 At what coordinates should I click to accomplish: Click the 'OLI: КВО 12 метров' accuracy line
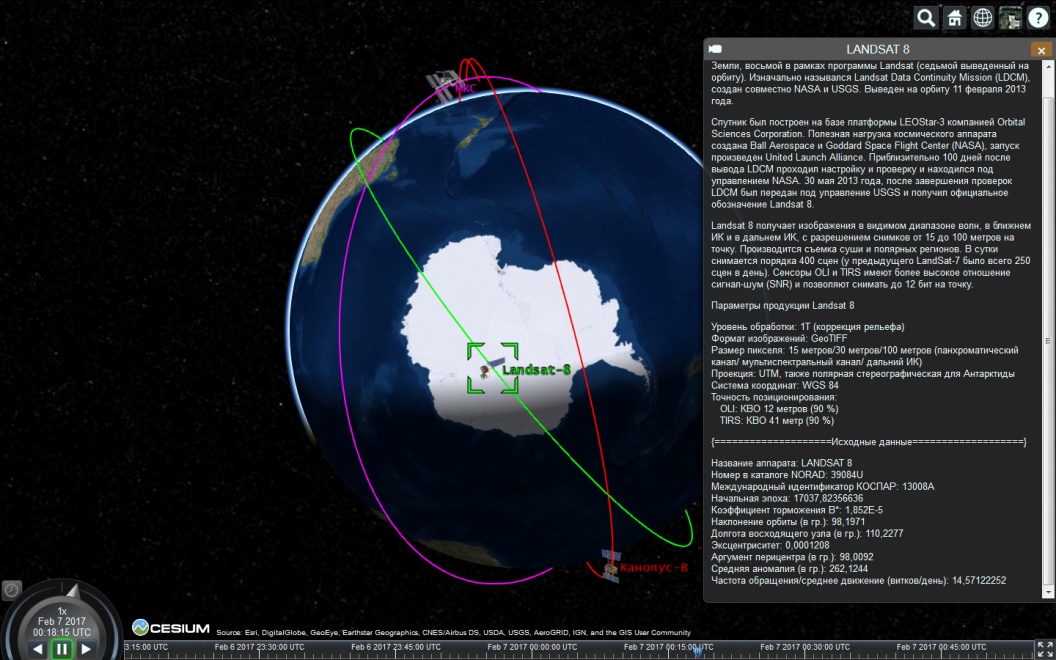[779, 408]
